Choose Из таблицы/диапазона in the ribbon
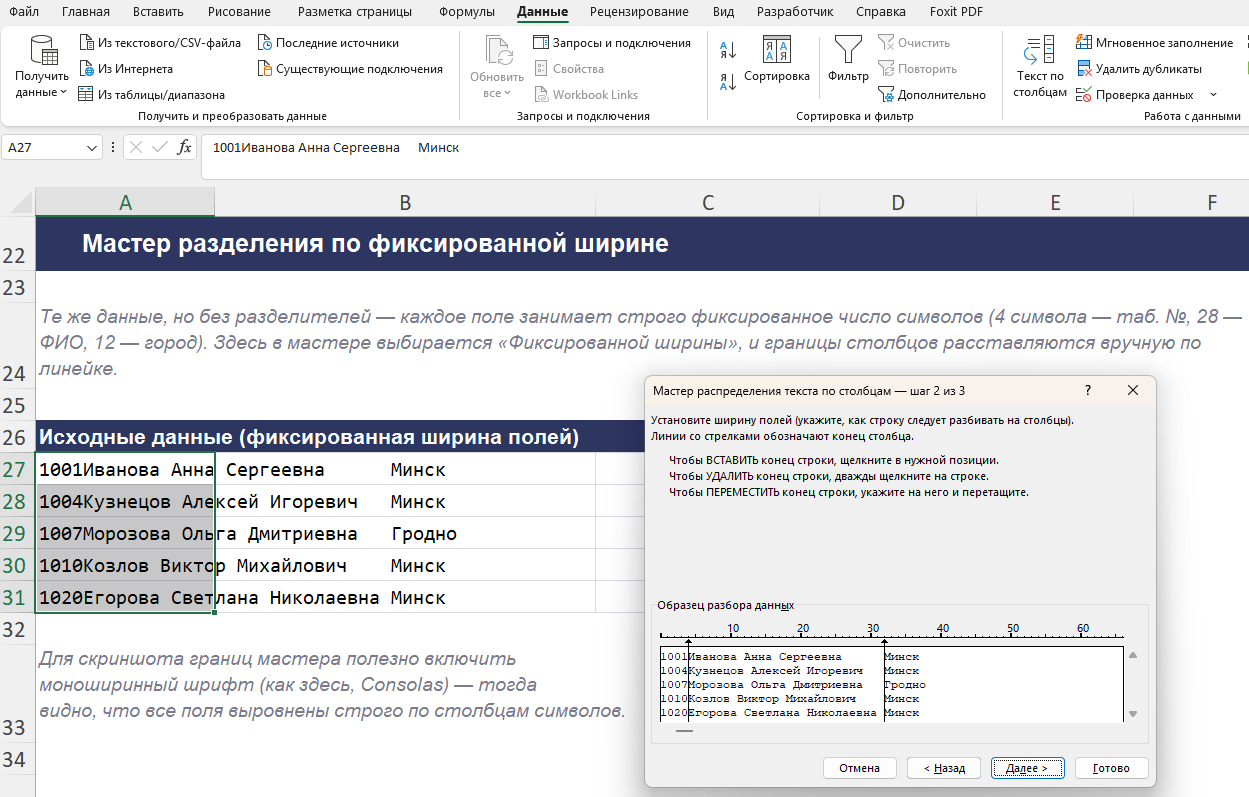This screenshot has height=797, width=1249. [151, 95]
